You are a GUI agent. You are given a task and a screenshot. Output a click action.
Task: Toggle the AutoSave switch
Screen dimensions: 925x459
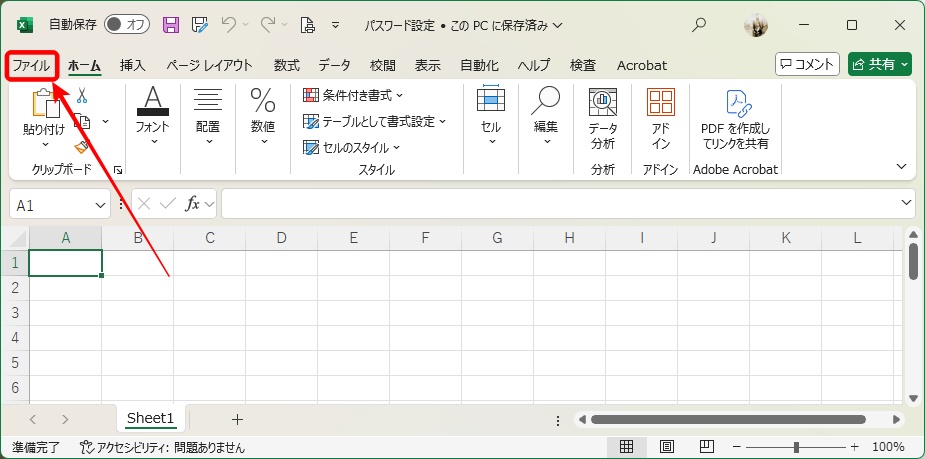pos(127,24)
